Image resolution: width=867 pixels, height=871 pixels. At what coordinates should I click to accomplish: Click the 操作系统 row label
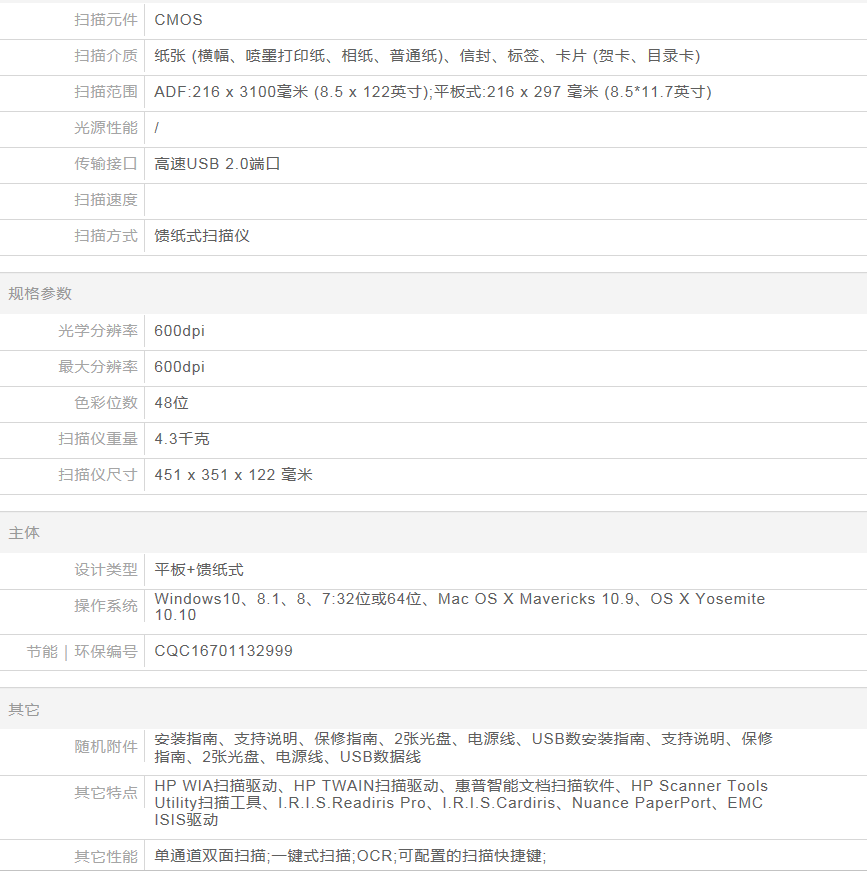coord(106,606)
